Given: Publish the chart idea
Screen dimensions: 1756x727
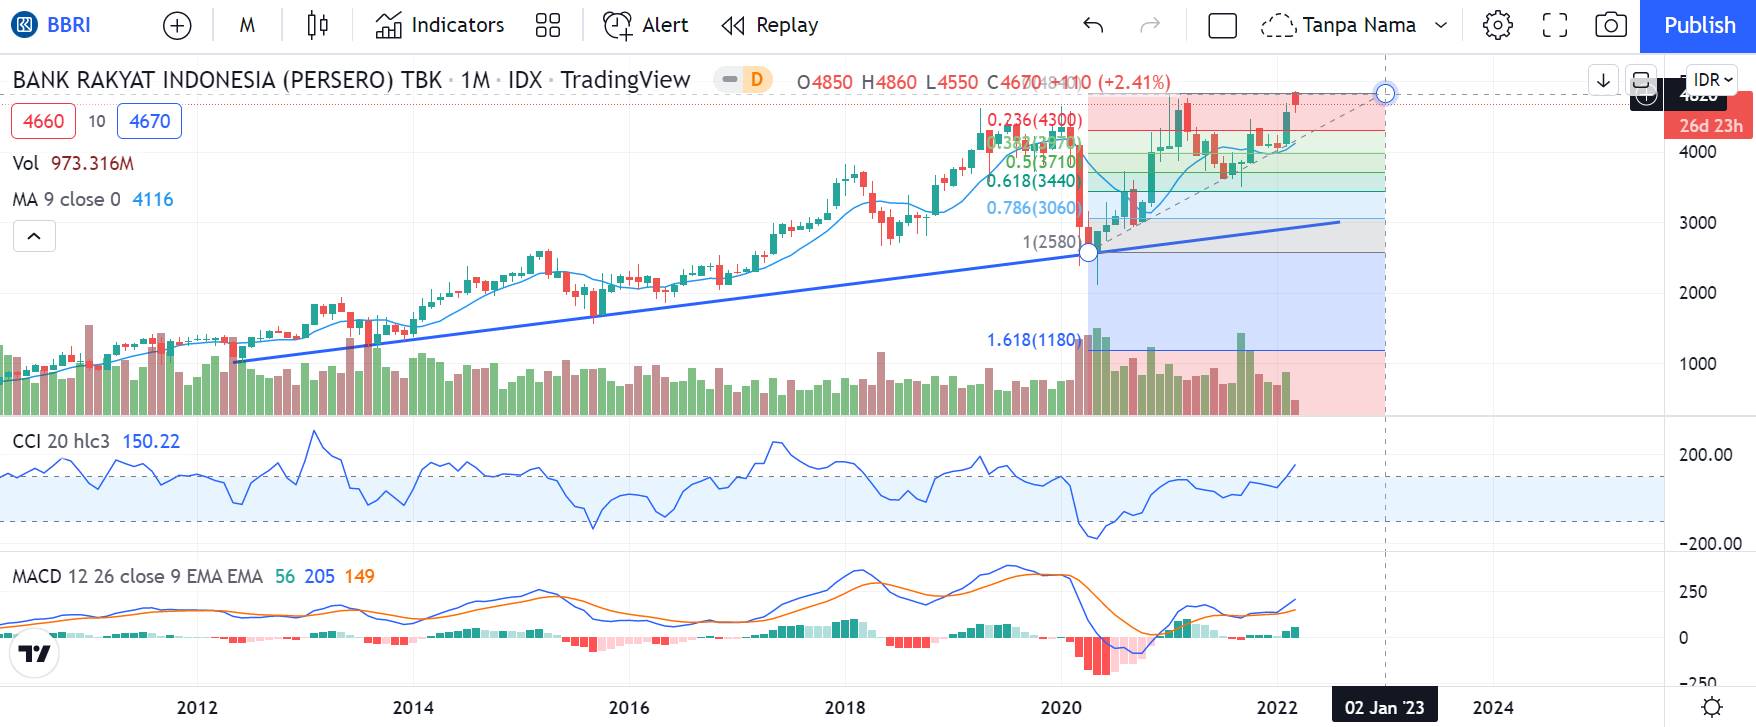Looking at the screenshot, I should click(1698, 26).
